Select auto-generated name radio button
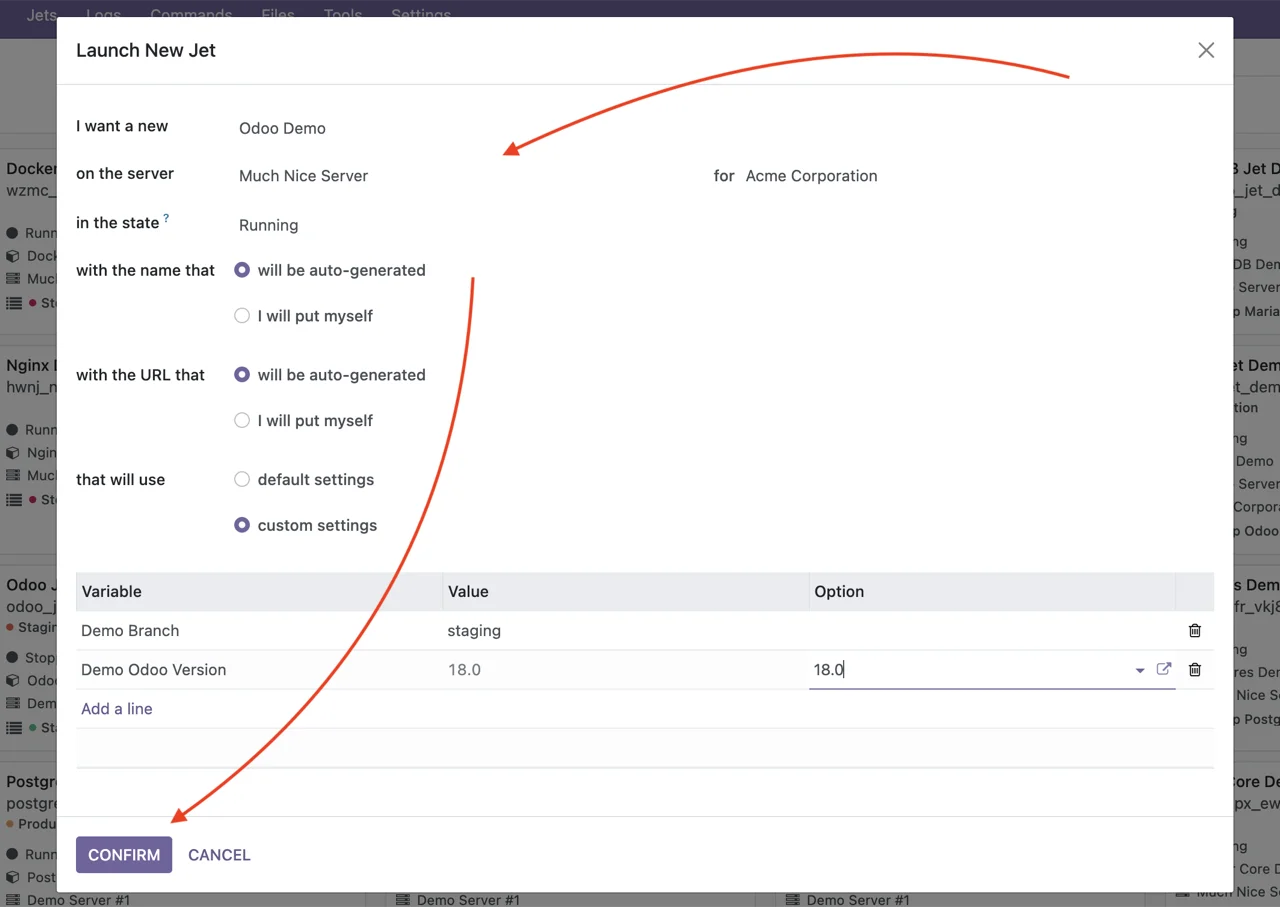 242,271
